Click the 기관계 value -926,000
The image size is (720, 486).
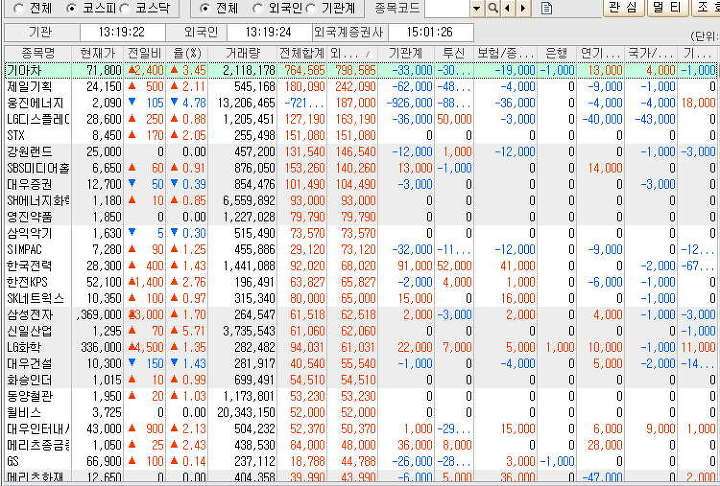click(x=410, y=103)
